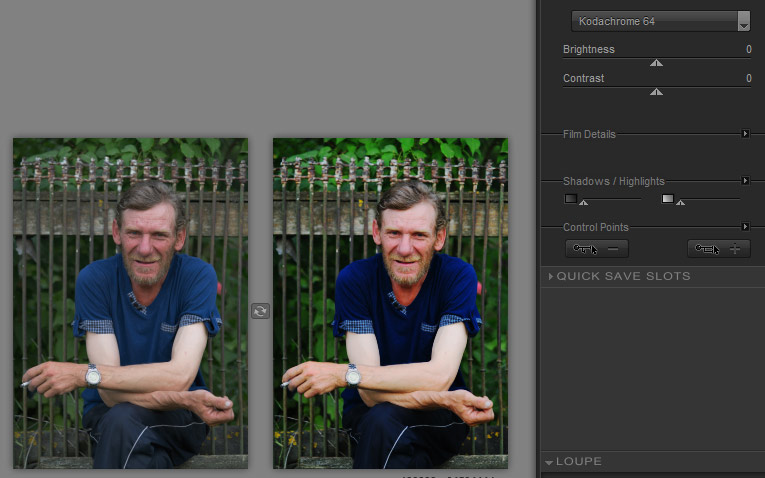Click the remove control point (minus) button
The image size is (765, 478).
[597, 249]
